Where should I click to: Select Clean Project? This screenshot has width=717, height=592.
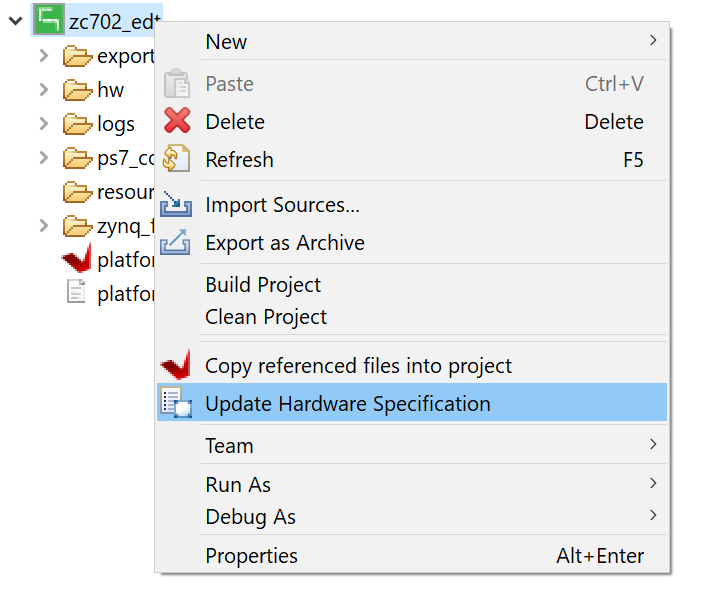(412, 316)
